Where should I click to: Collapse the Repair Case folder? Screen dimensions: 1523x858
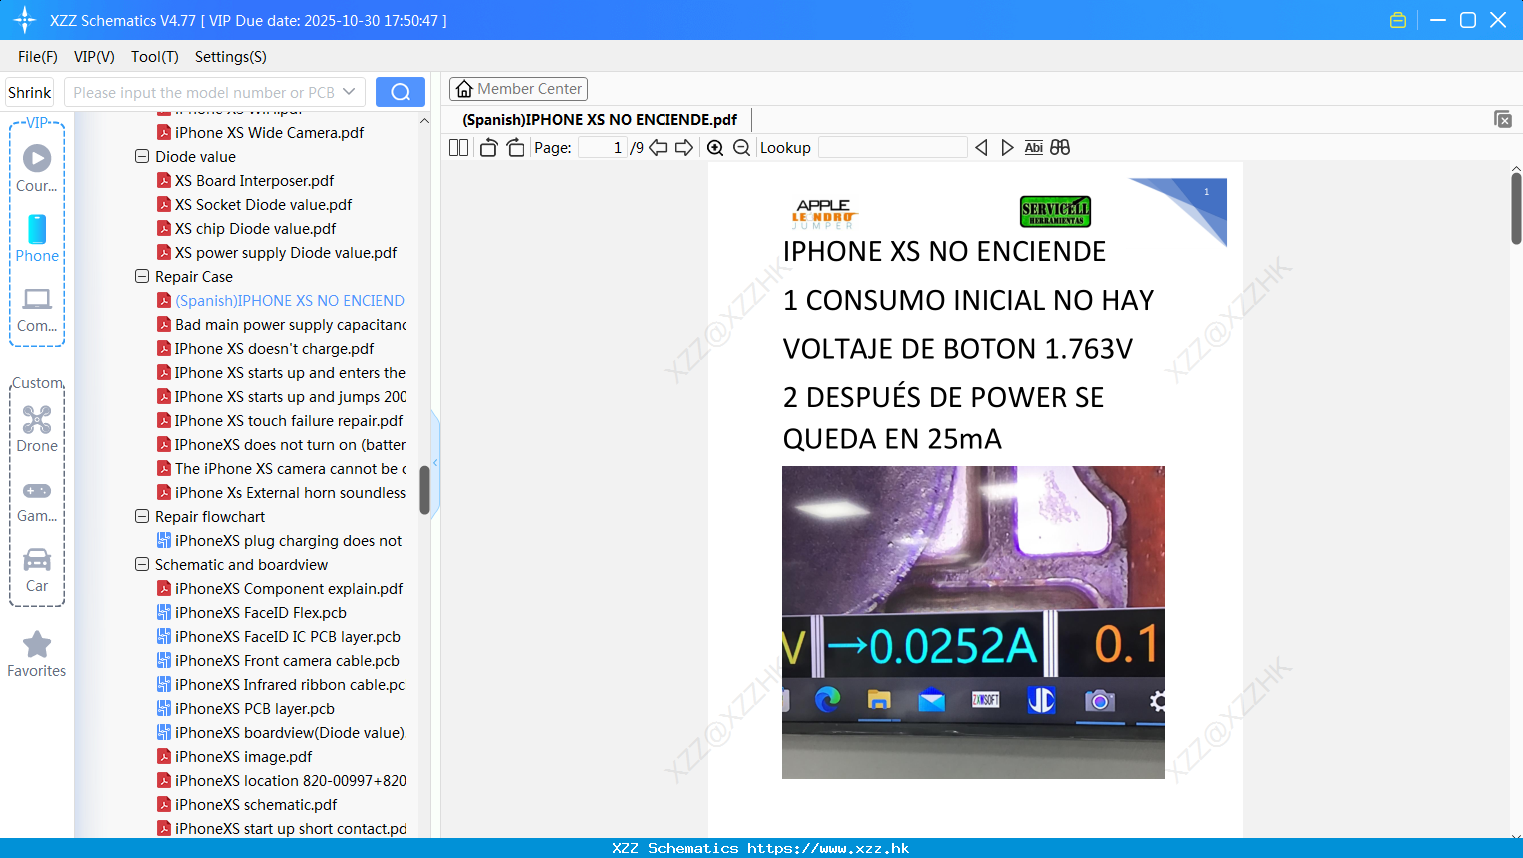pyautogui.click(x=142, y=276)
